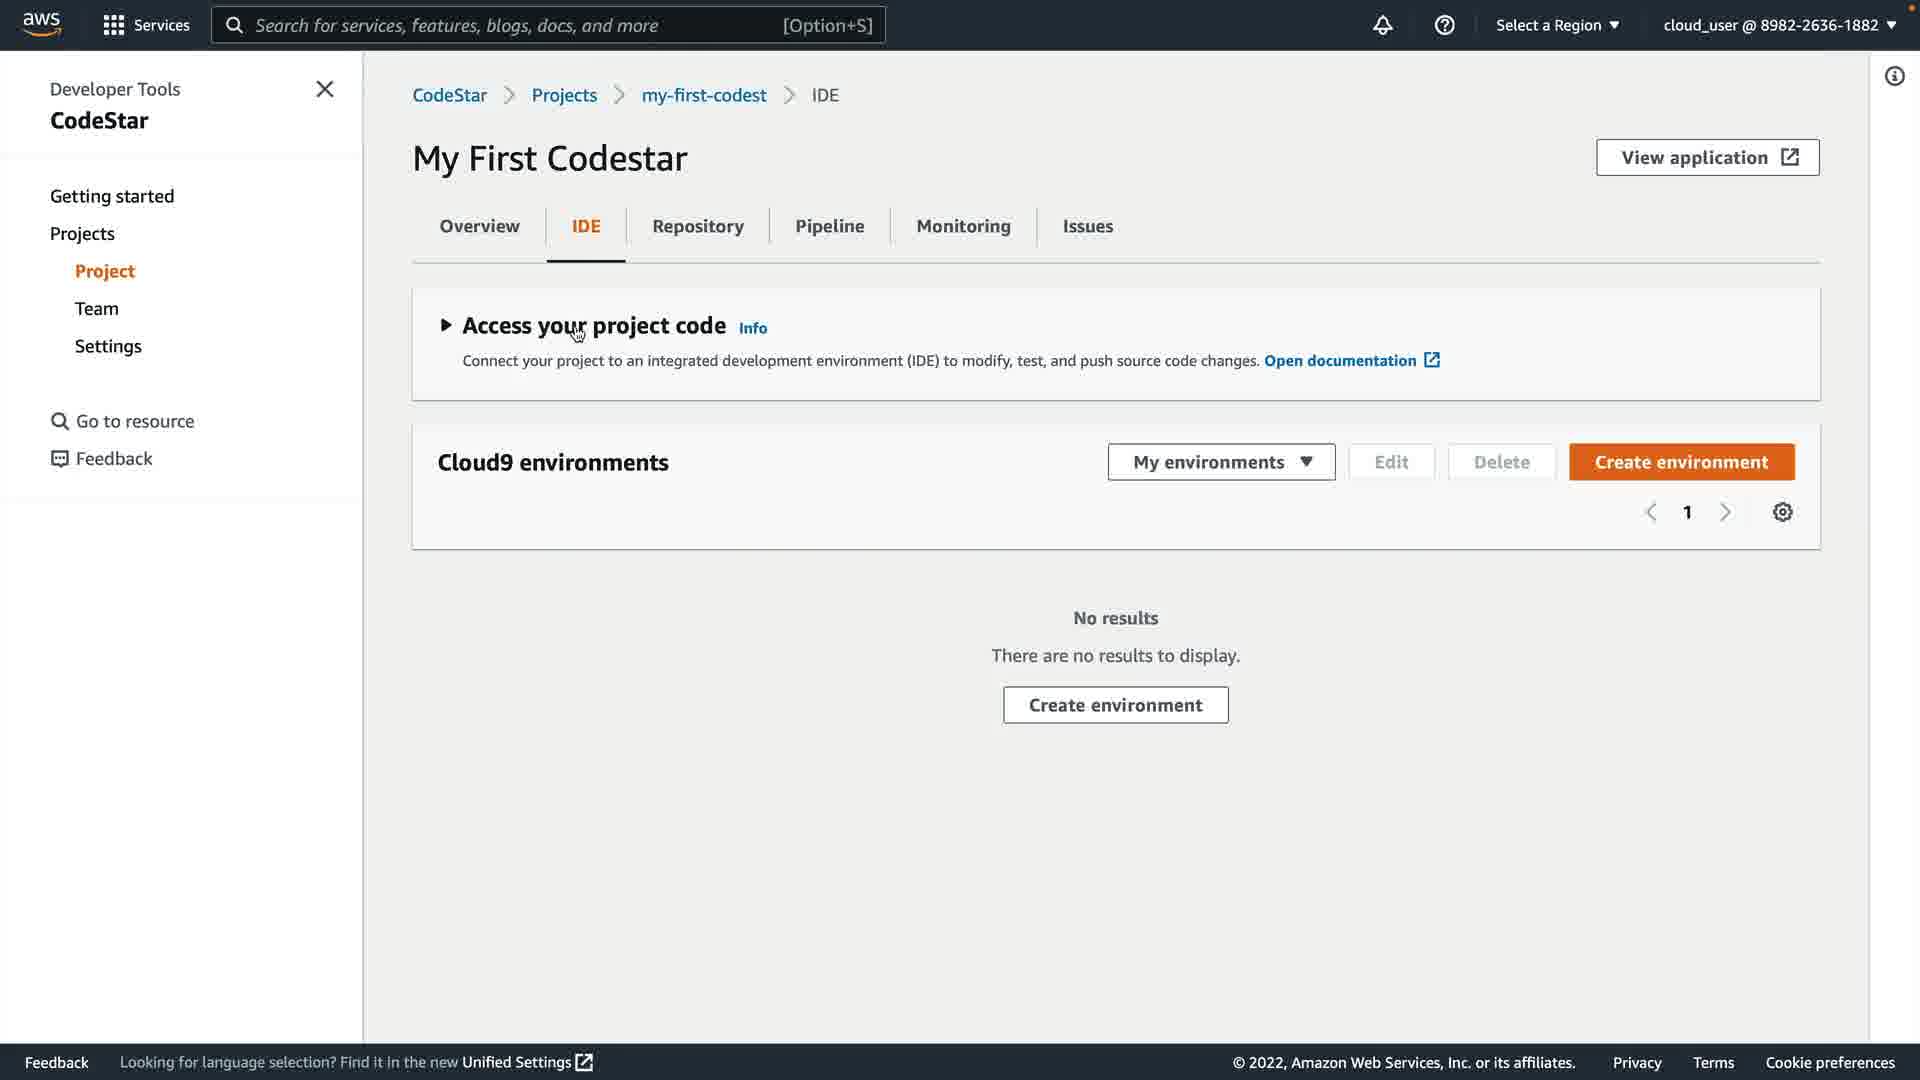Open the My environments dropdown
Image resolution: width=1920 pixels, height=1080 pixels.
pos(1221,462)
